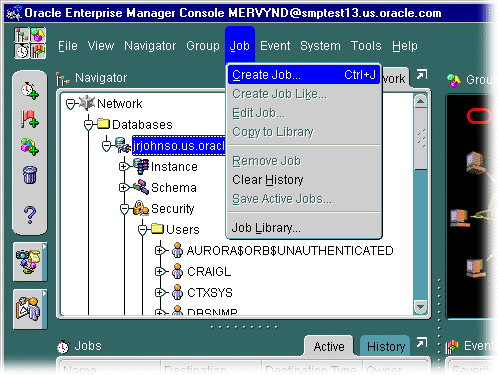The height and width of the screenshot is (375, 498).
Task: Click the Databases folder icon
Action: tap(103, 124)
